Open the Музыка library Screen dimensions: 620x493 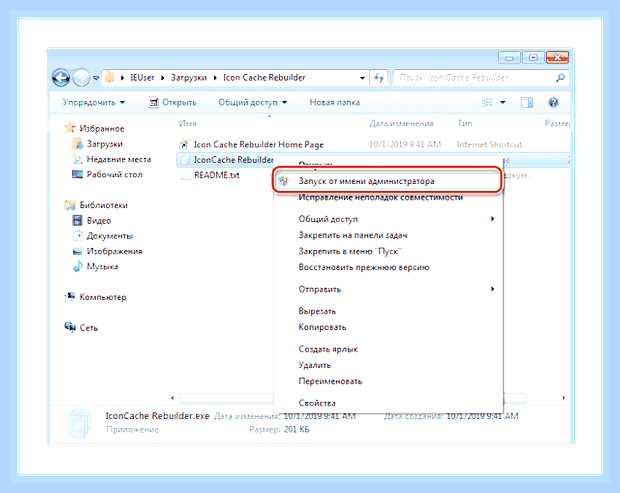[102, 267]
